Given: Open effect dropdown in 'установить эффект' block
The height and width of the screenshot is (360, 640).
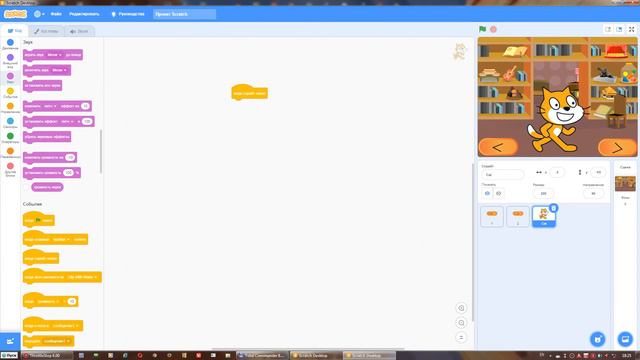Looking at the screenshot, I should pos(67,121).
